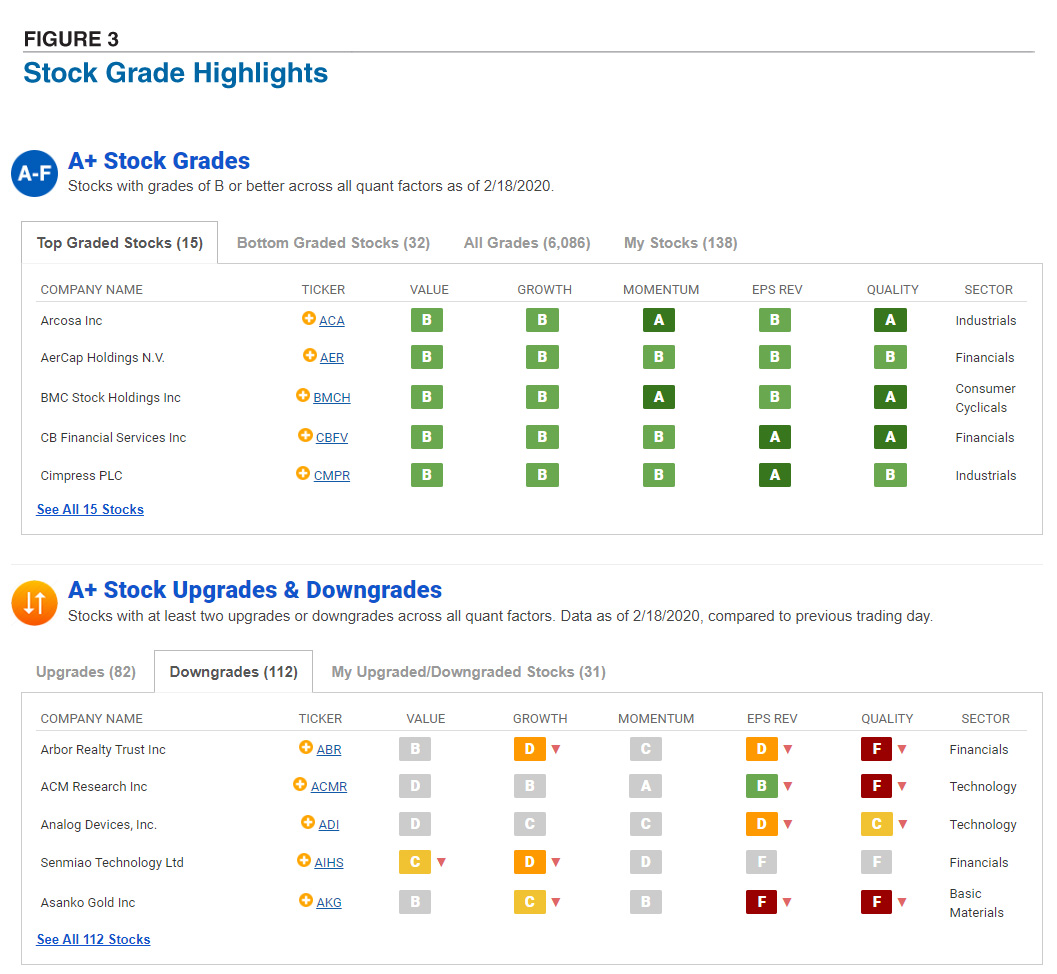Image resolution: width=1057 pixels, height=974 pixels.
Task: Open the ADI ticker link
Action: [x=329, y=824]
